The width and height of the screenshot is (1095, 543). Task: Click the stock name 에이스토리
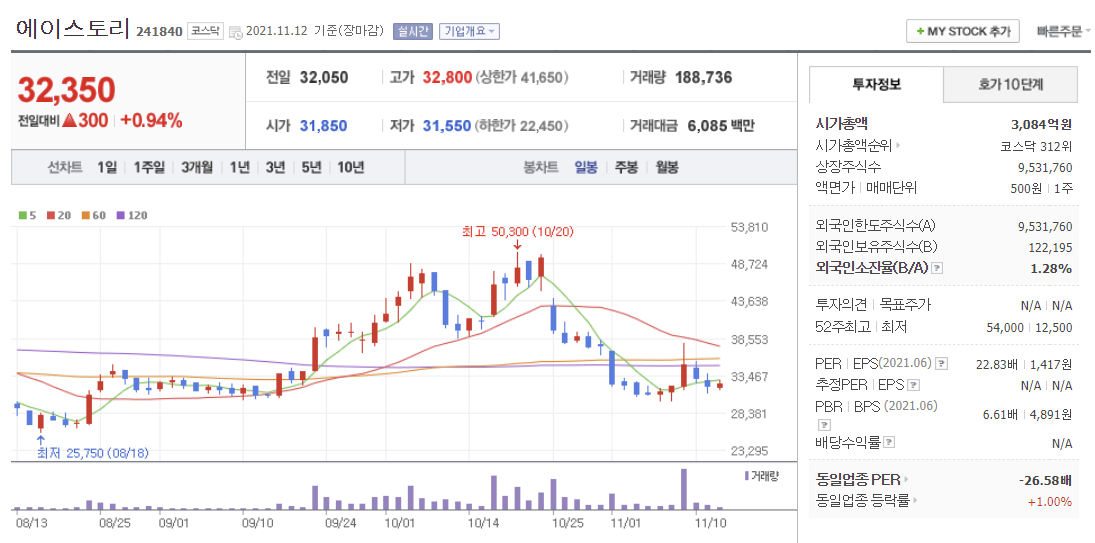coord(73,29)
